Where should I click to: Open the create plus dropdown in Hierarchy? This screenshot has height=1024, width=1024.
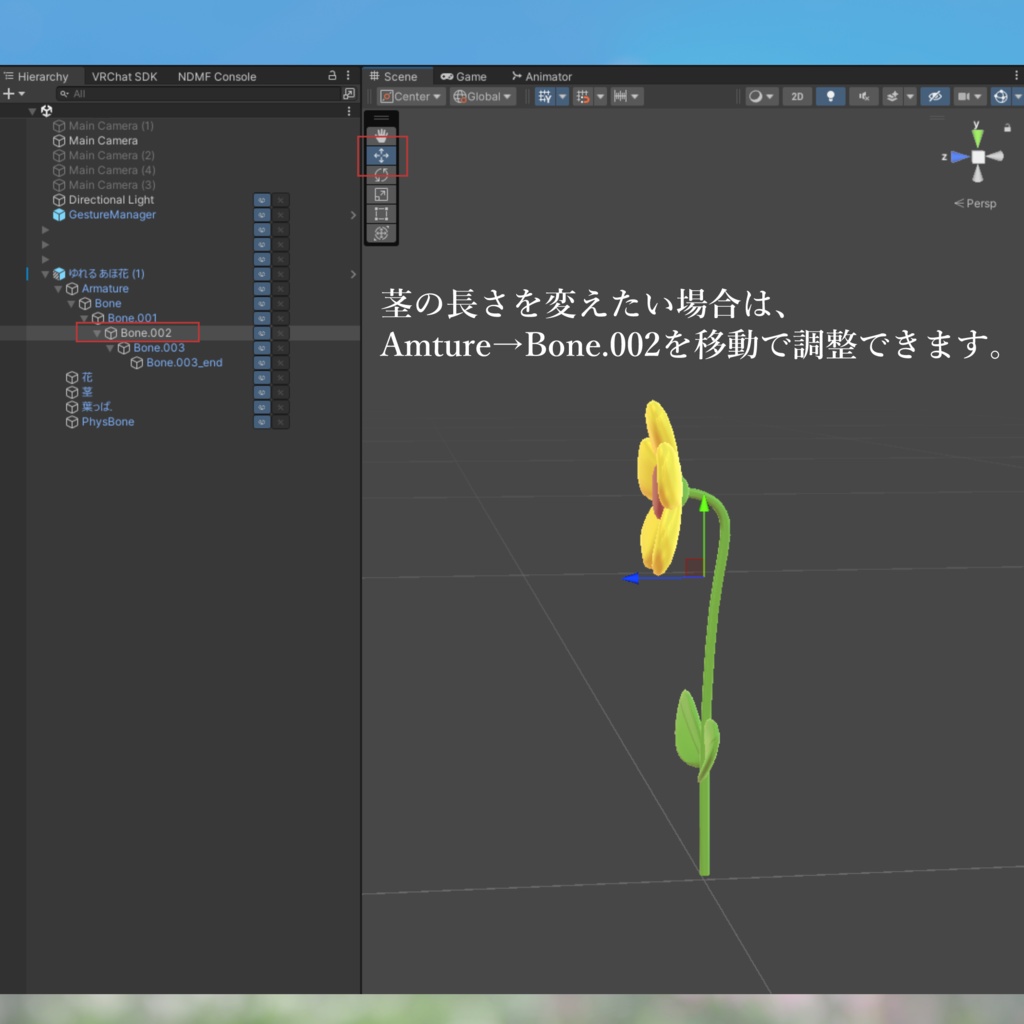(x=14, y=94)
